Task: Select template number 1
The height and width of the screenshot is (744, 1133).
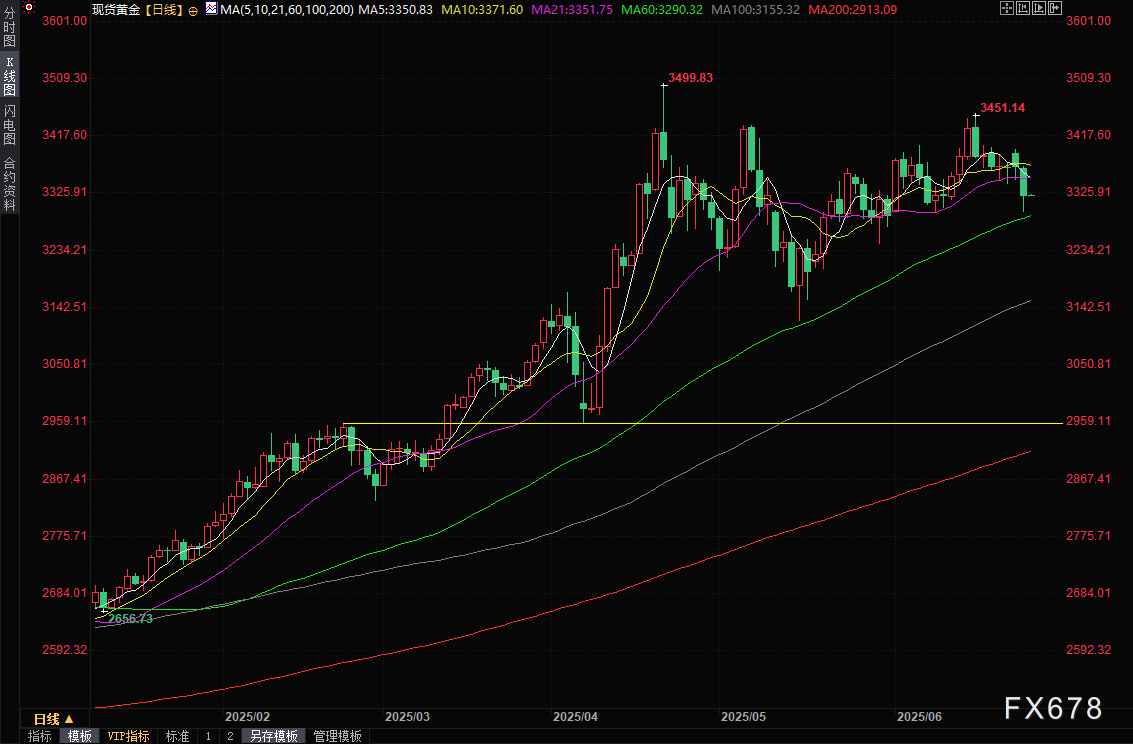Action: click(208, 736)
